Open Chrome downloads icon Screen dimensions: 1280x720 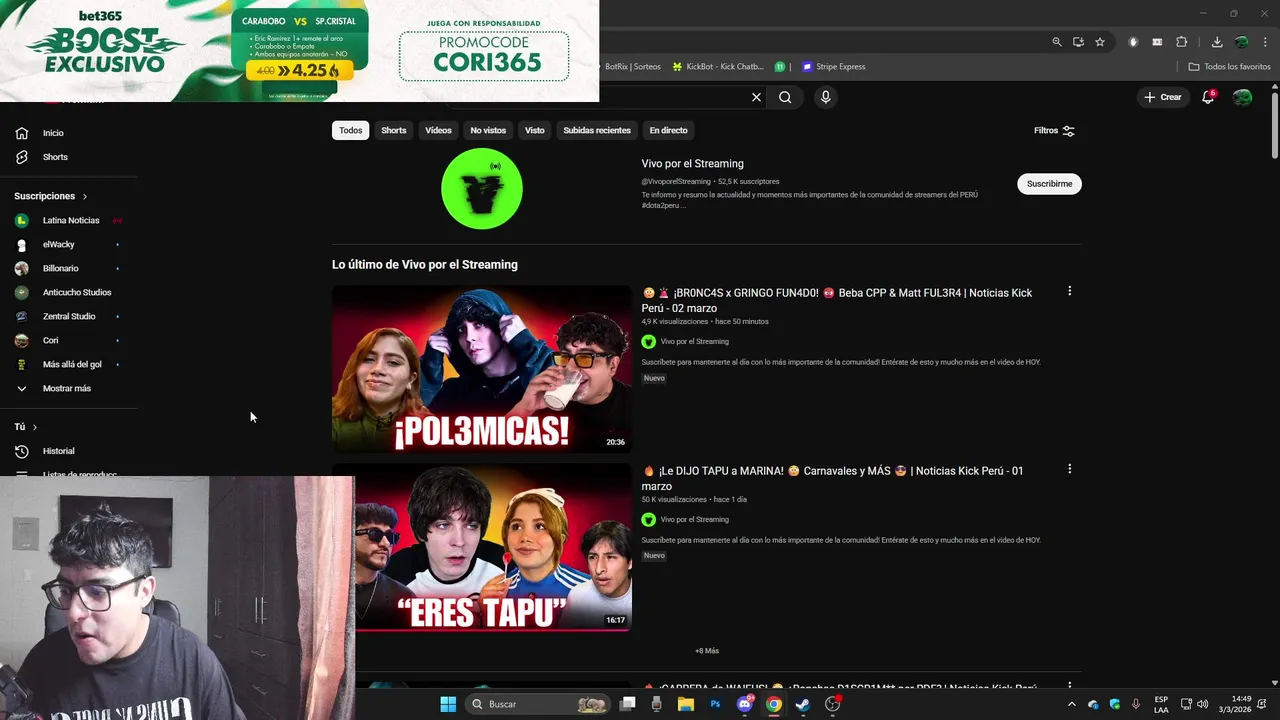[x=1217, y=42]
